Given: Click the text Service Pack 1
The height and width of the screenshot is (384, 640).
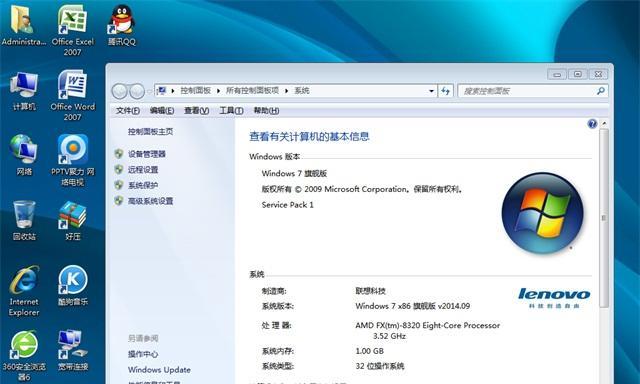Looking at the screenshot, I should click(288, 205).
